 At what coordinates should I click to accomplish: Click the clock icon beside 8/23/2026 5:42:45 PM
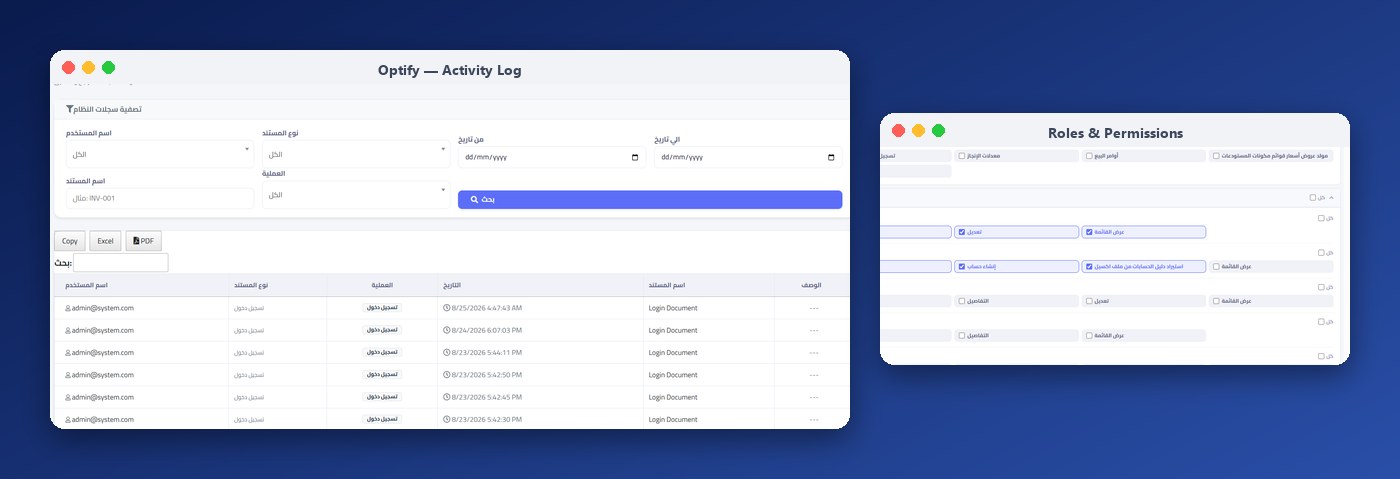coord(446,397)
